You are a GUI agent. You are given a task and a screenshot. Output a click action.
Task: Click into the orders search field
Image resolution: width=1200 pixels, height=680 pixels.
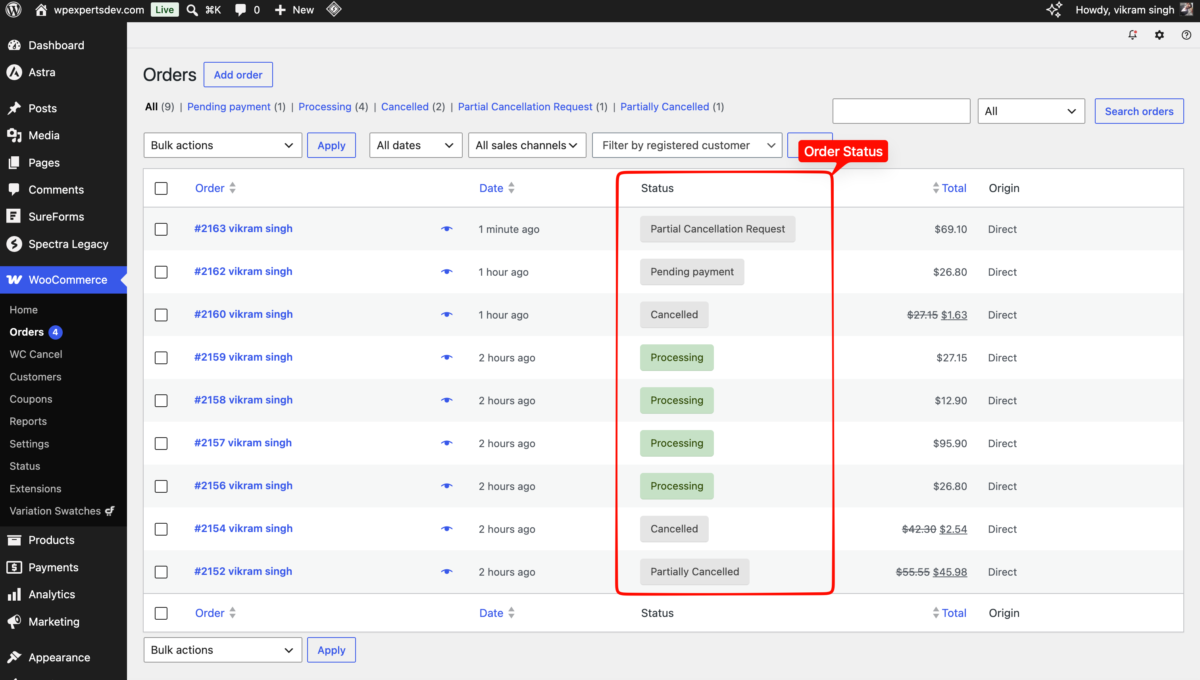[901, 111]
